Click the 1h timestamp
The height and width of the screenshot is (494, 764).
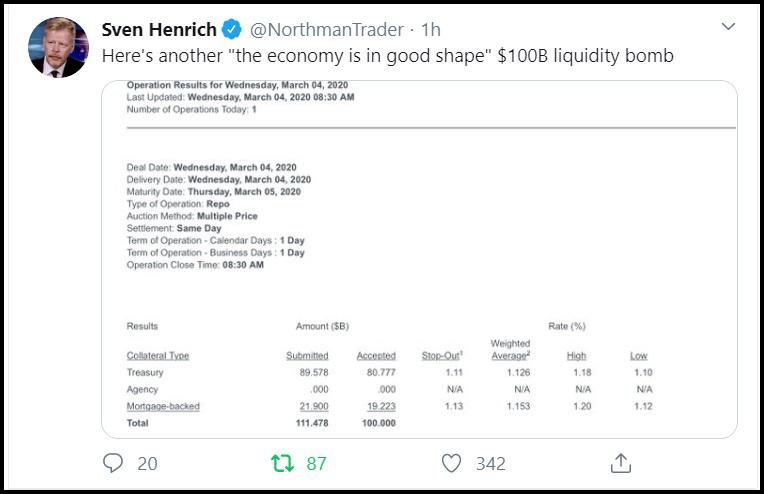pyautogui.click(x=431, y=30)
